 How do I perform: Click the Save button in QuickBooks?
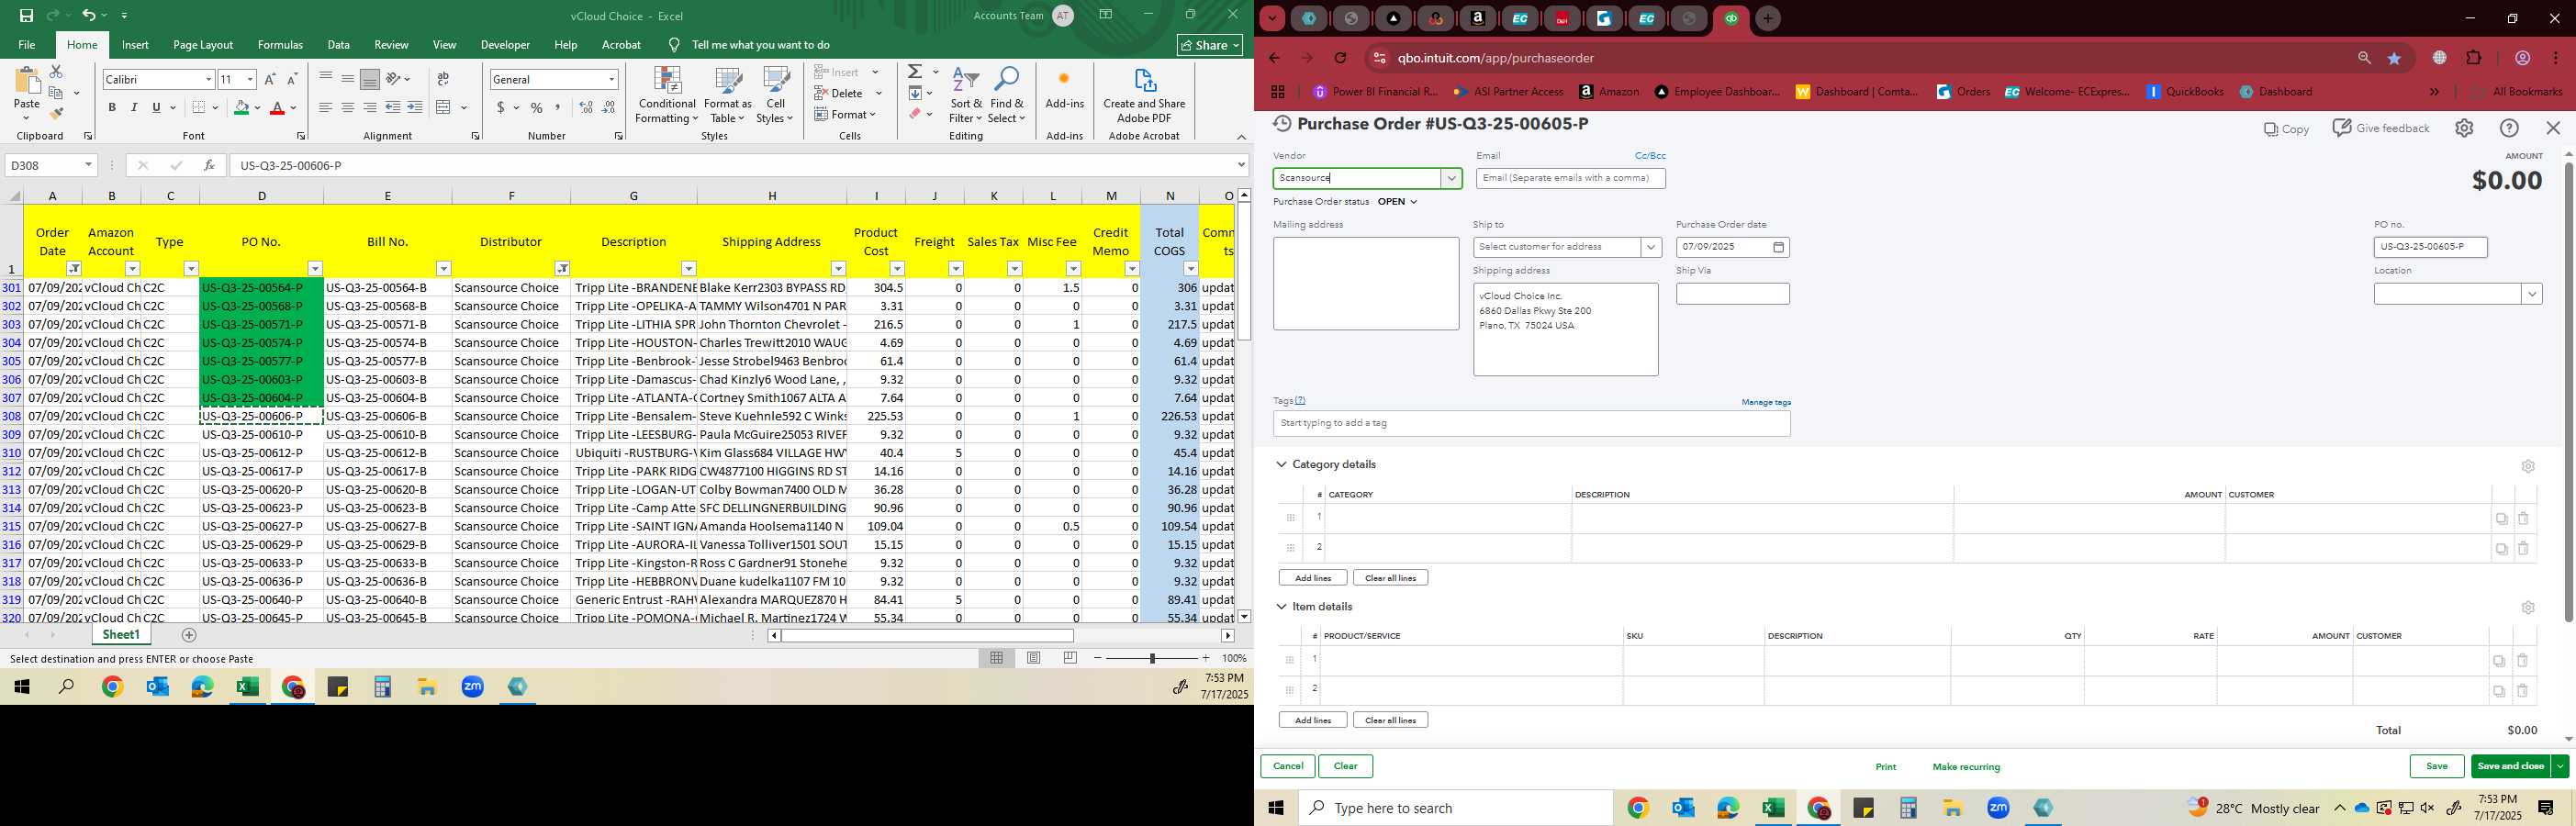pos(2436,766)
